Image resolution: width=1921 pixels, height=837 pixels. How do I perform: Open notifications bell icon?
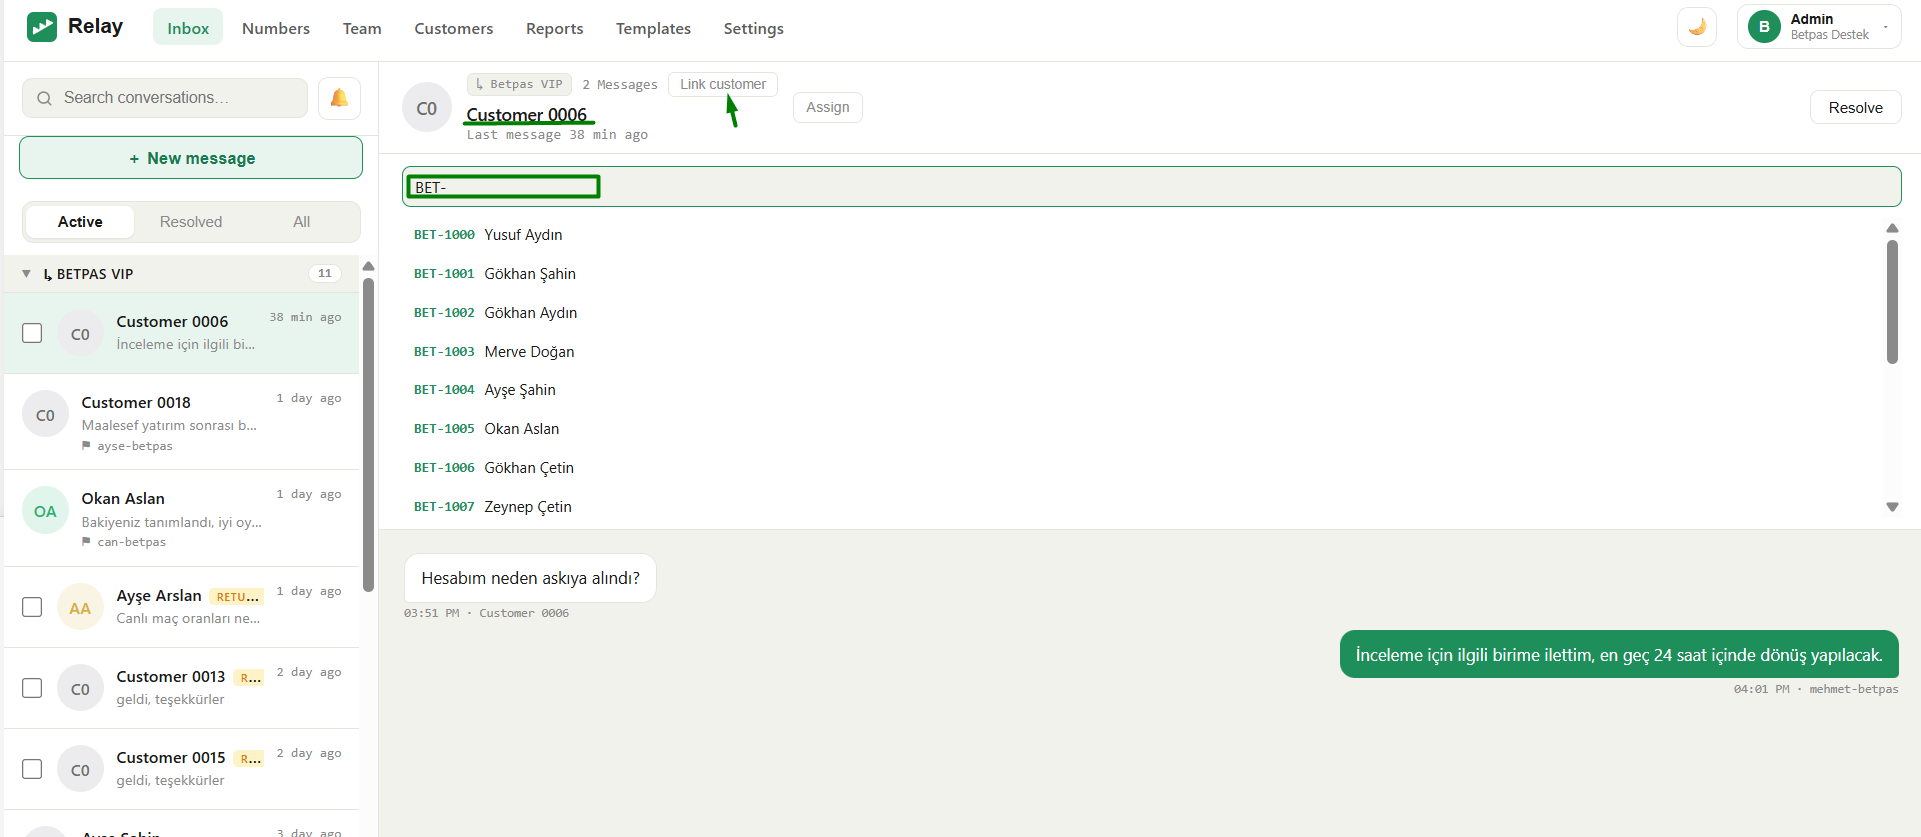coord(339,98)
